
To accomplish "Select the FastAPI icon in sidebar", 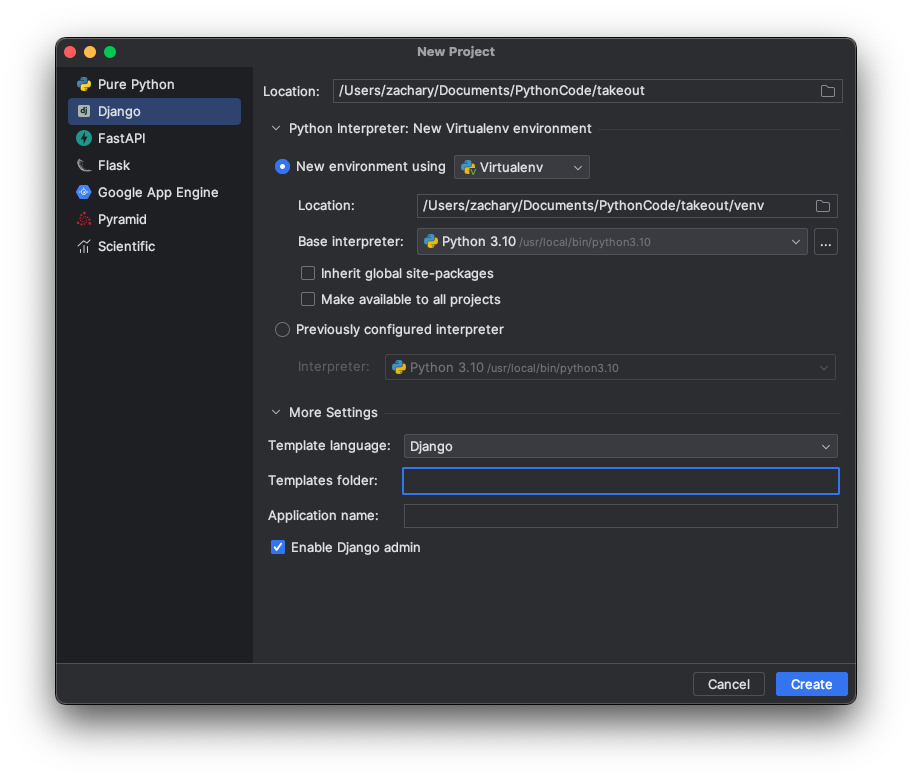I will pos(84,139).
